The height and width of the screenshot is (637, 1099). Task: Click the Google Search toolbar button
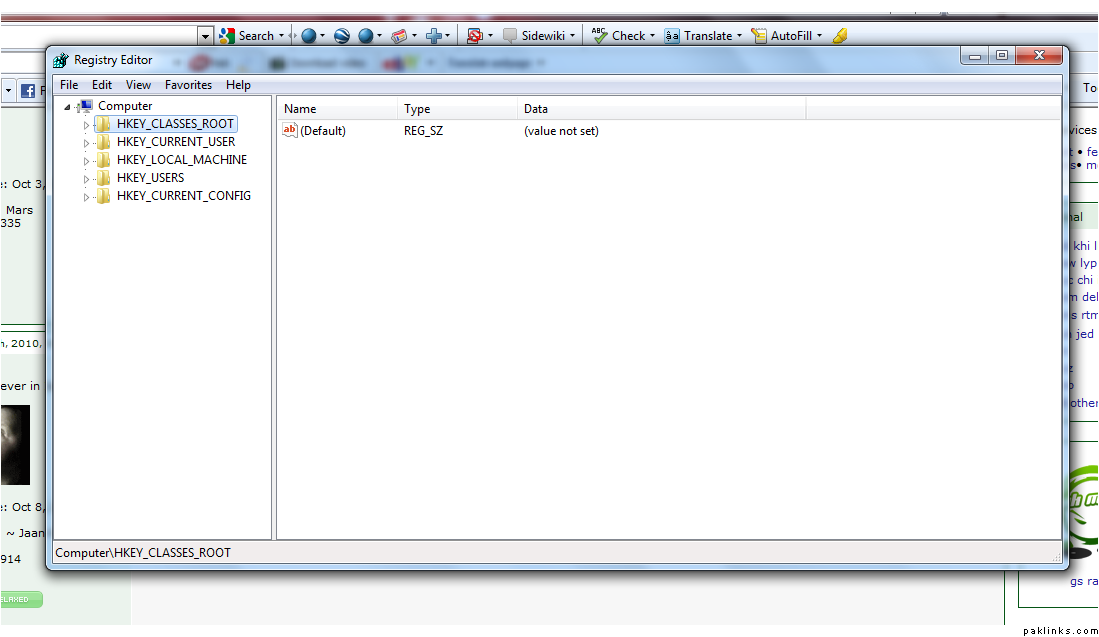tap(246, 36)
